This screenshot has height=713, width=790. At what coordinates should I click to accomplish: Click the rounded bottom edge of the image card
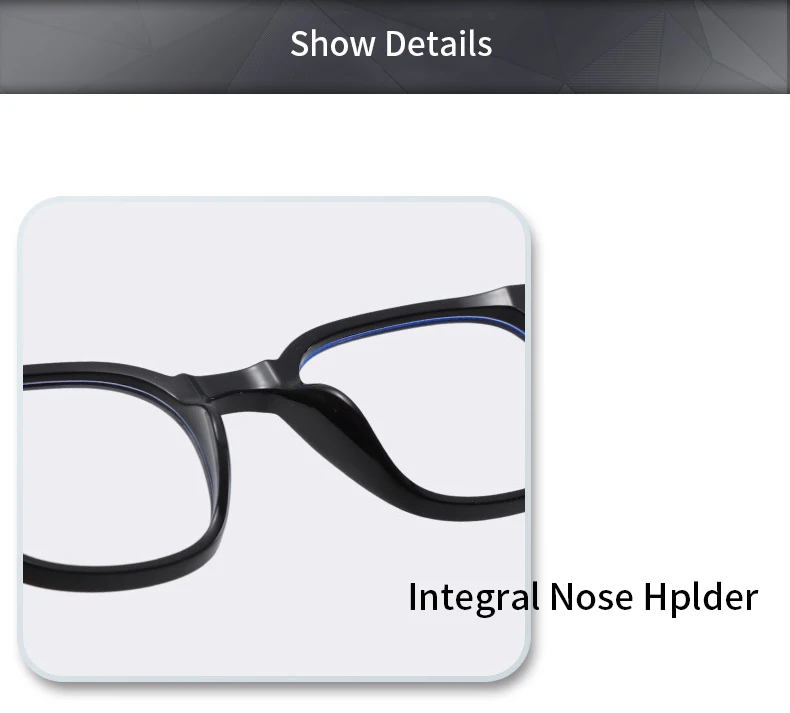tap(274, 678)
